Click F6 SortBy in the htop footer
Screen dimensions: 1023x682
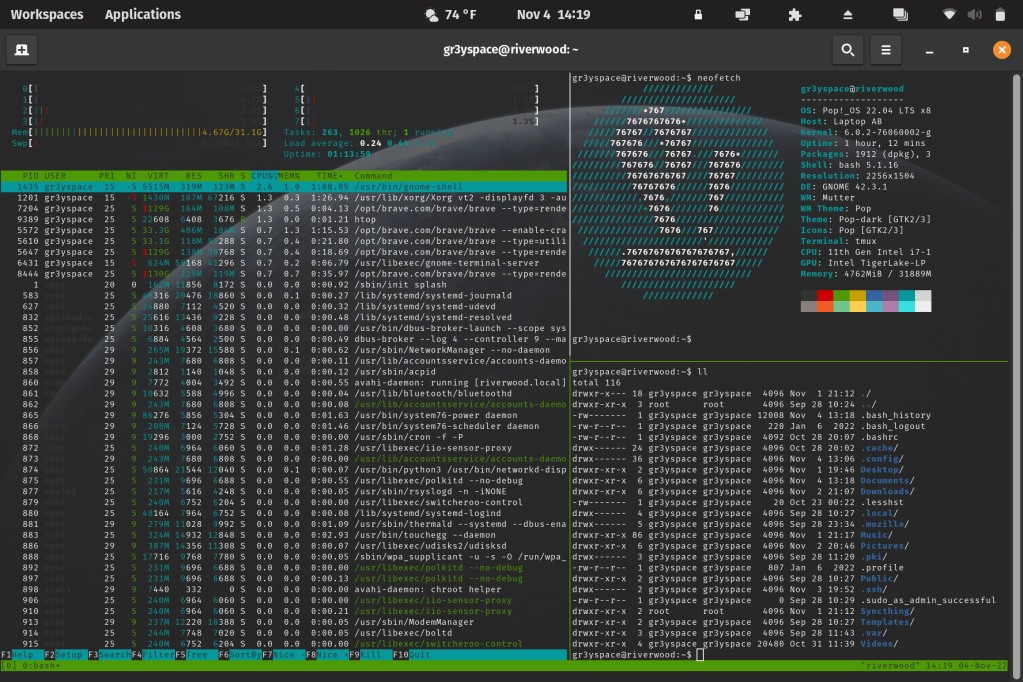240,654
